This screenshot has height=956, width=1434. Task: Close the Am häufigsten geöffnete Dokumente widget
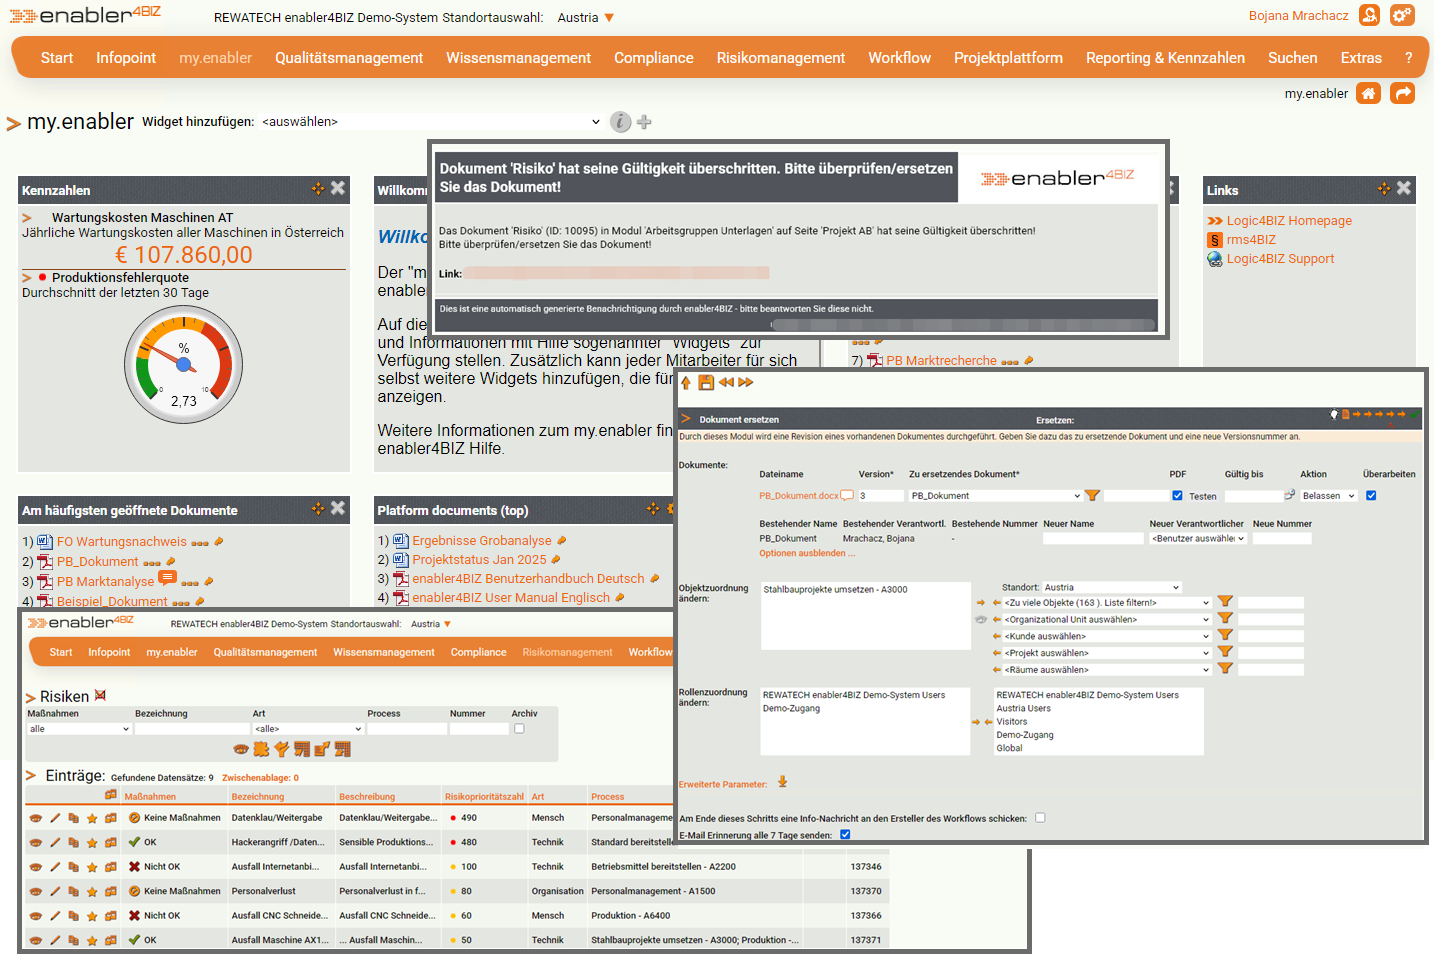click(x=338, y=508)
